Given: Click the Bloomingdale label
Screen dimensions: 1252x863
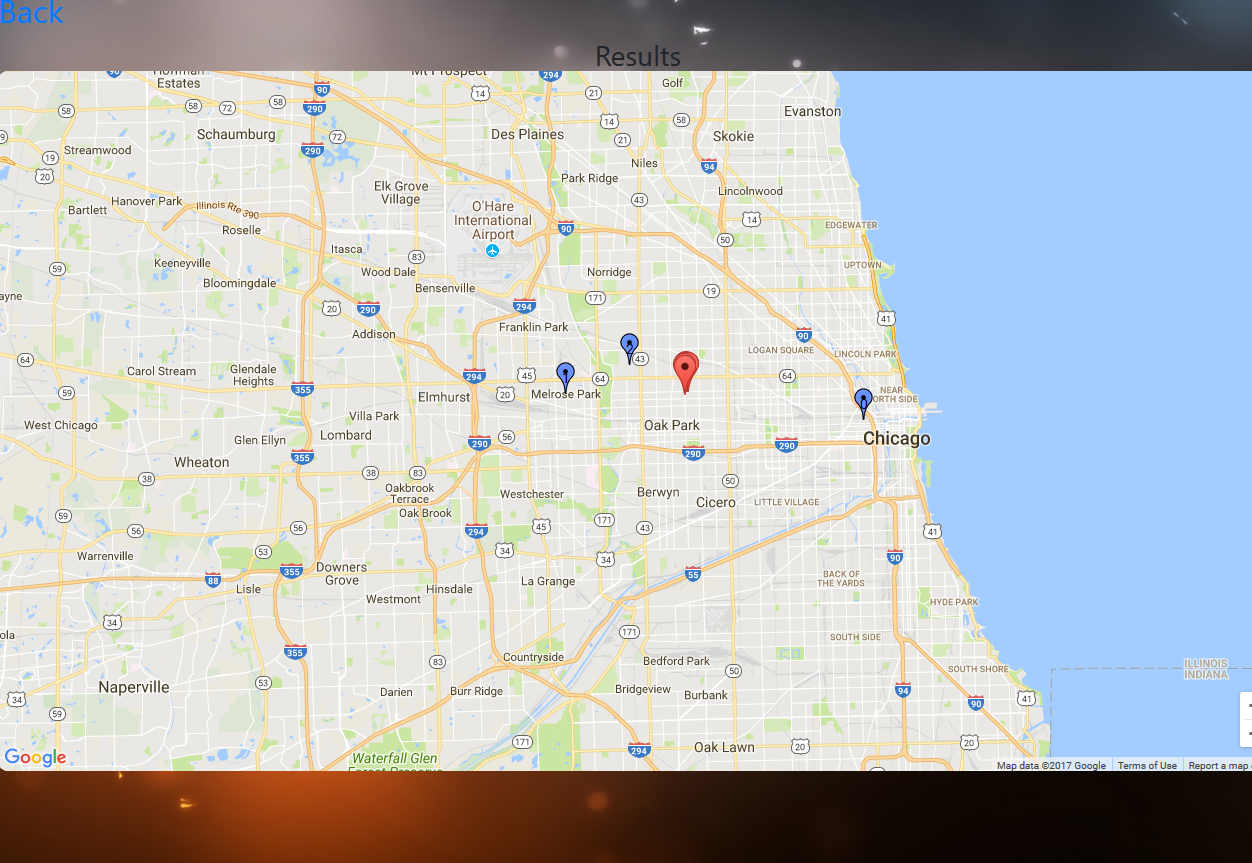Looking at the screenshot, I should tap(239, 283).
